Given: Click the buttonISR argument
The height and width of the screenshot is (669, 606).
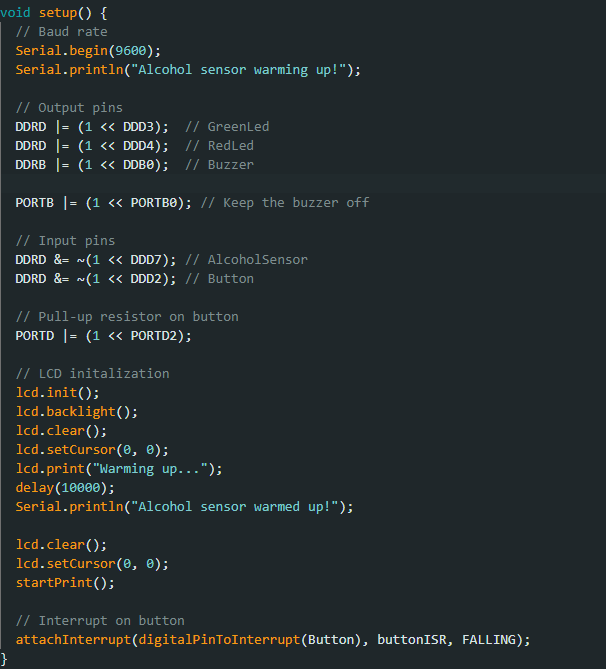Looking at the screenshot, I should pyautogui.click(x=411, y=640).
